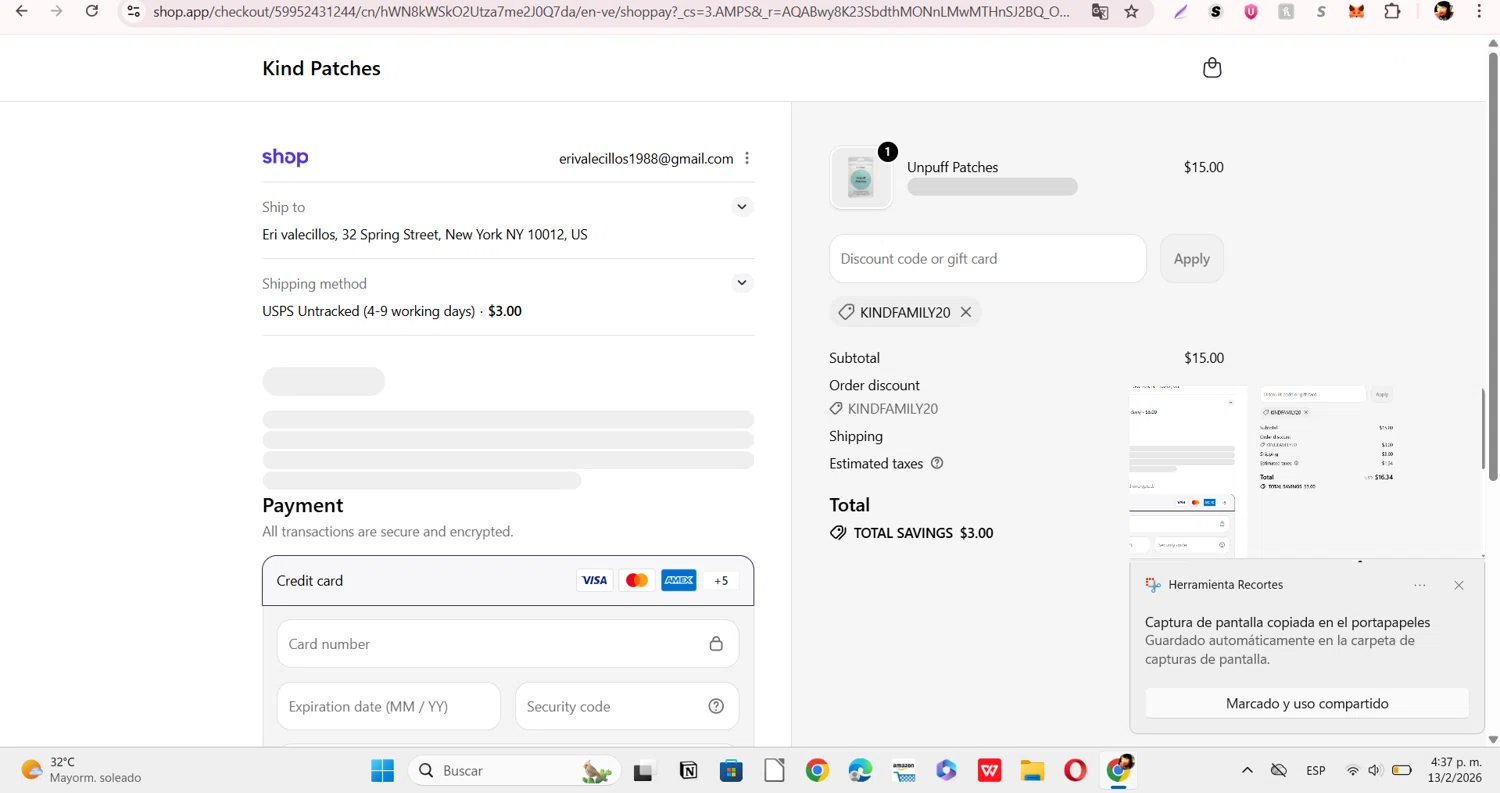Open the Honey extension icon

[1286, 12]
